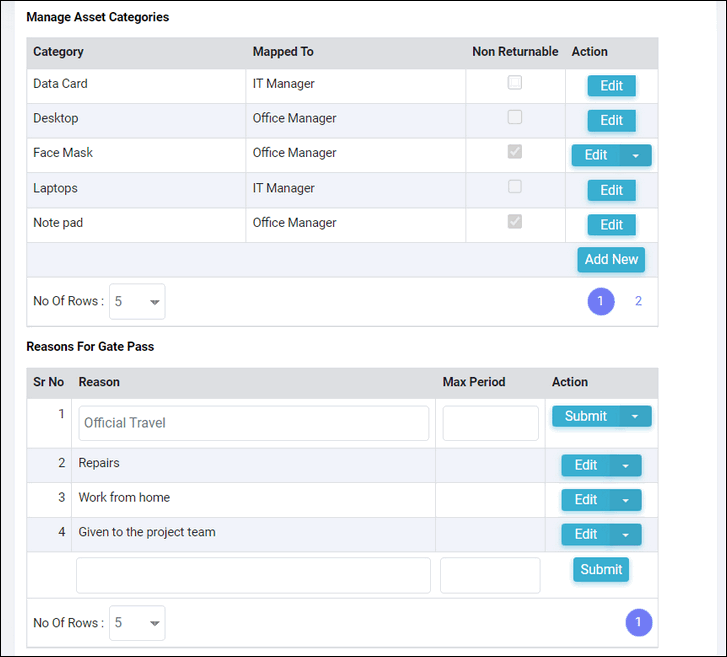Click the Official Travel reason input field
The width and height of the screenshot is (727, 657).
254,423
